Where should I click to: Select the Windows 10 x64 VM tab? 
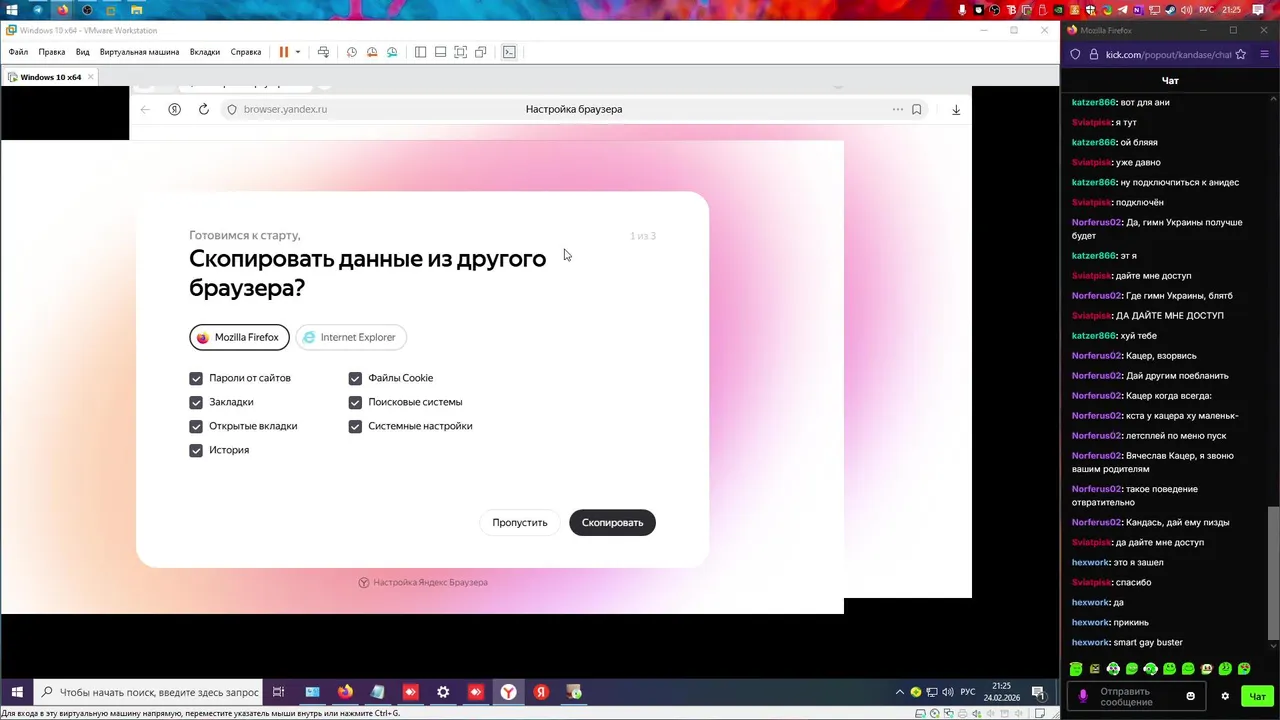coord(50,77)
